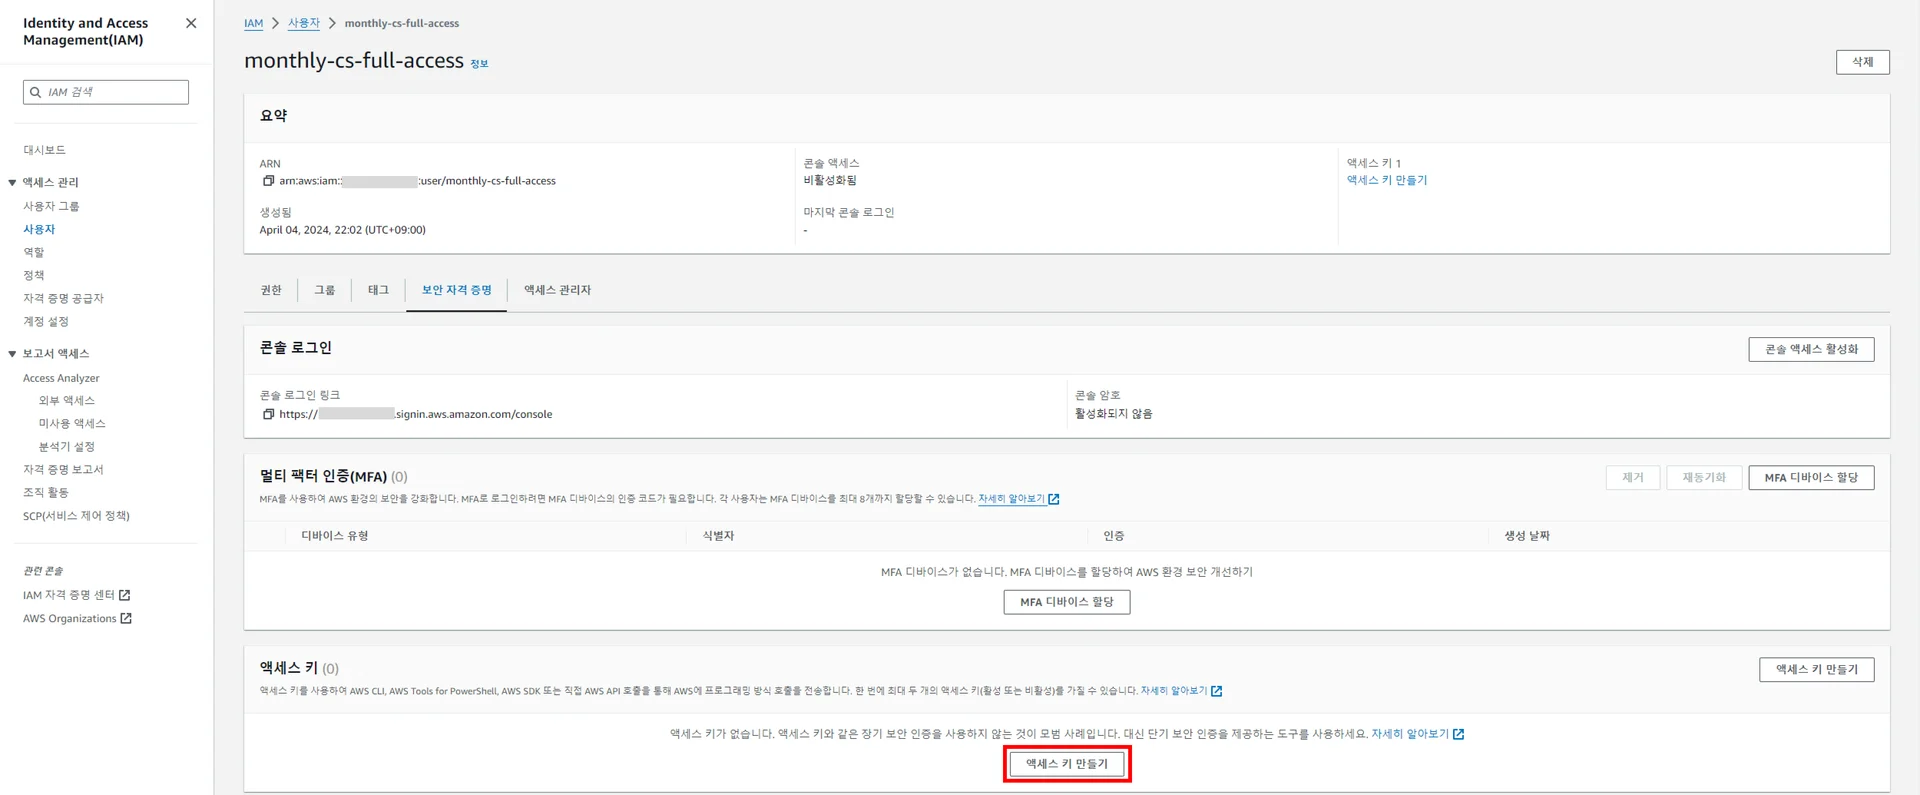The height and width of the screenshot is (795, 1920).
Task: Open 역할 in the sidebar
Action: coord(34,252)
